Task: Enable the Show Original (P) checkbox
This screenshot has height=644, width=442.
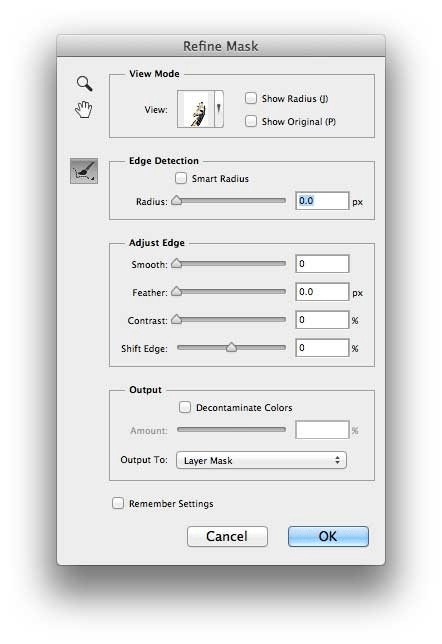Action: [x=251, y=121]
